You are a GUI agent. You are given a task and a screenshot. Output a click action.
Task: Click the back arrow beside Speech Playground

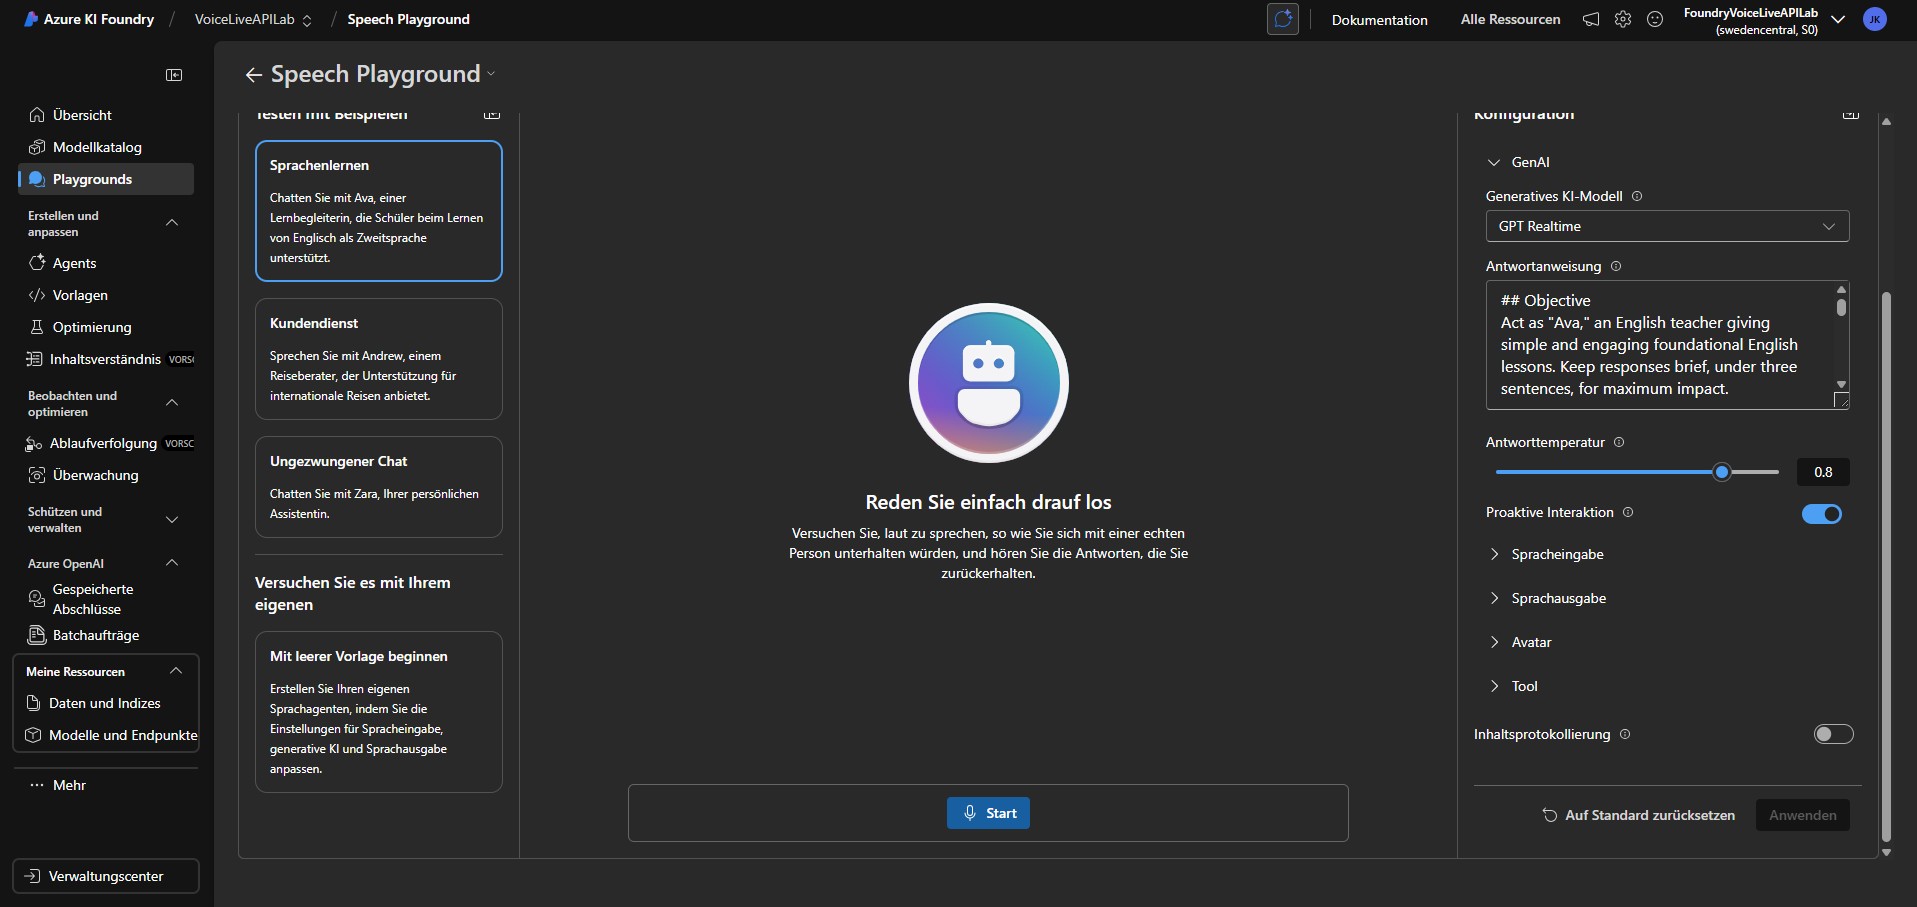(253, 75)
